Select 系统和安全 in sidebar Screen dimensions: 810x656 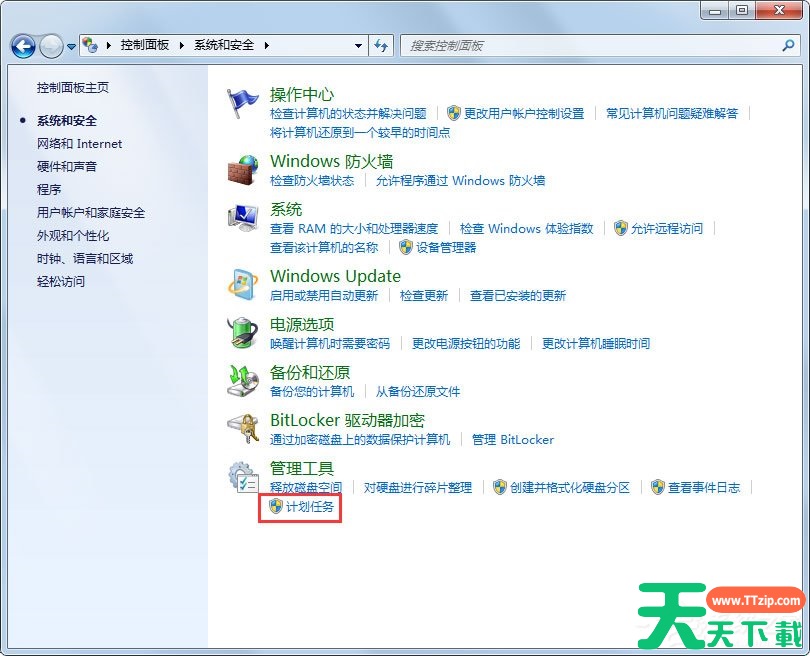67,121
